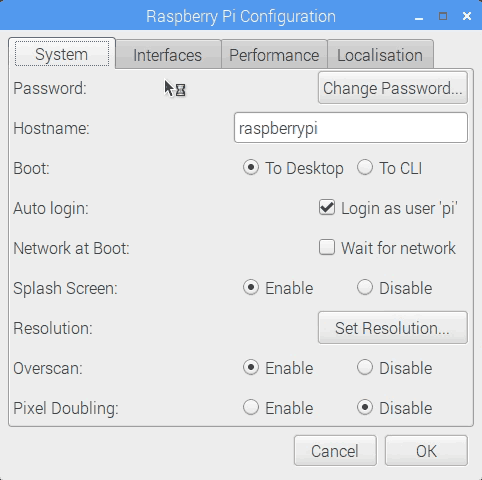482x480 pixels.
Task: Click the Boot: label
Action: (x=31, y=168)
